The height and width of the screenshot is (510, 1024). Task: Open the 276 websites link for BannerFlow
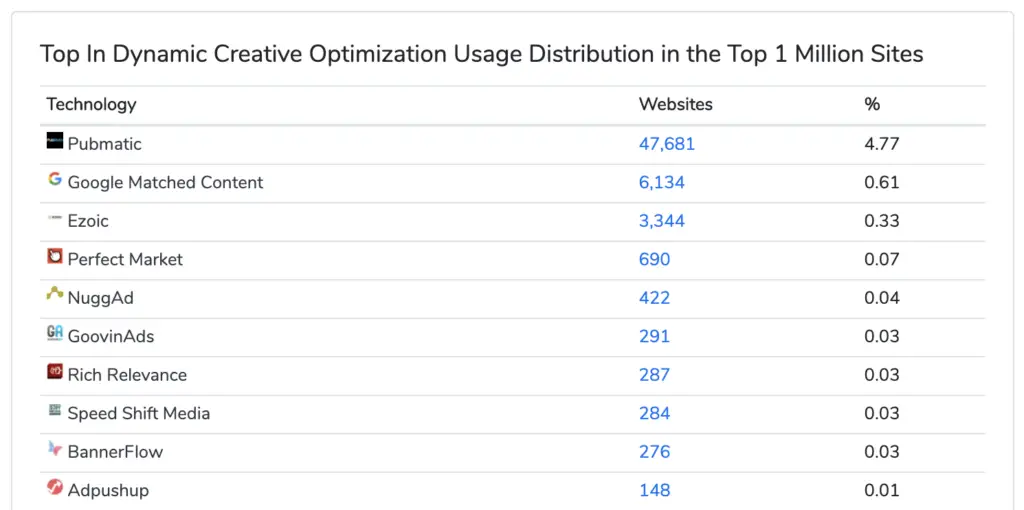point(654,452)
